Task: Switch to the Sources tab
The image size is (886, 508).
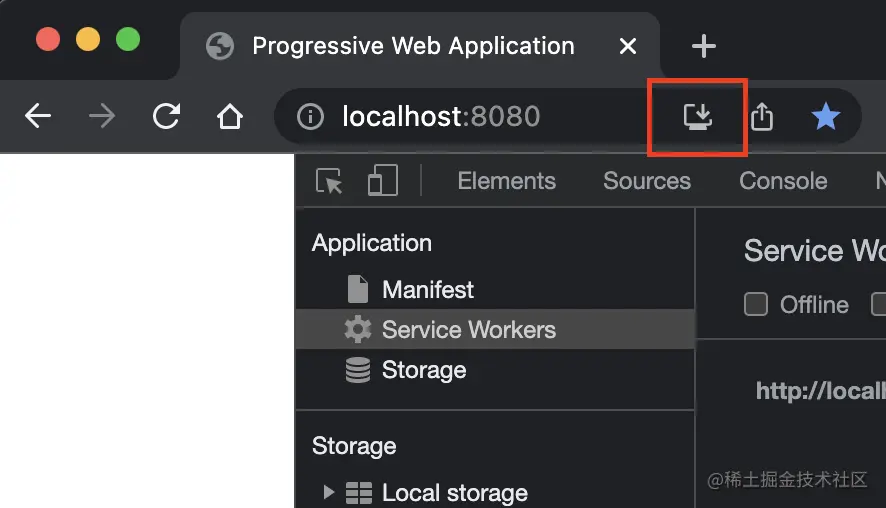Action: click(x=646, y=181)
